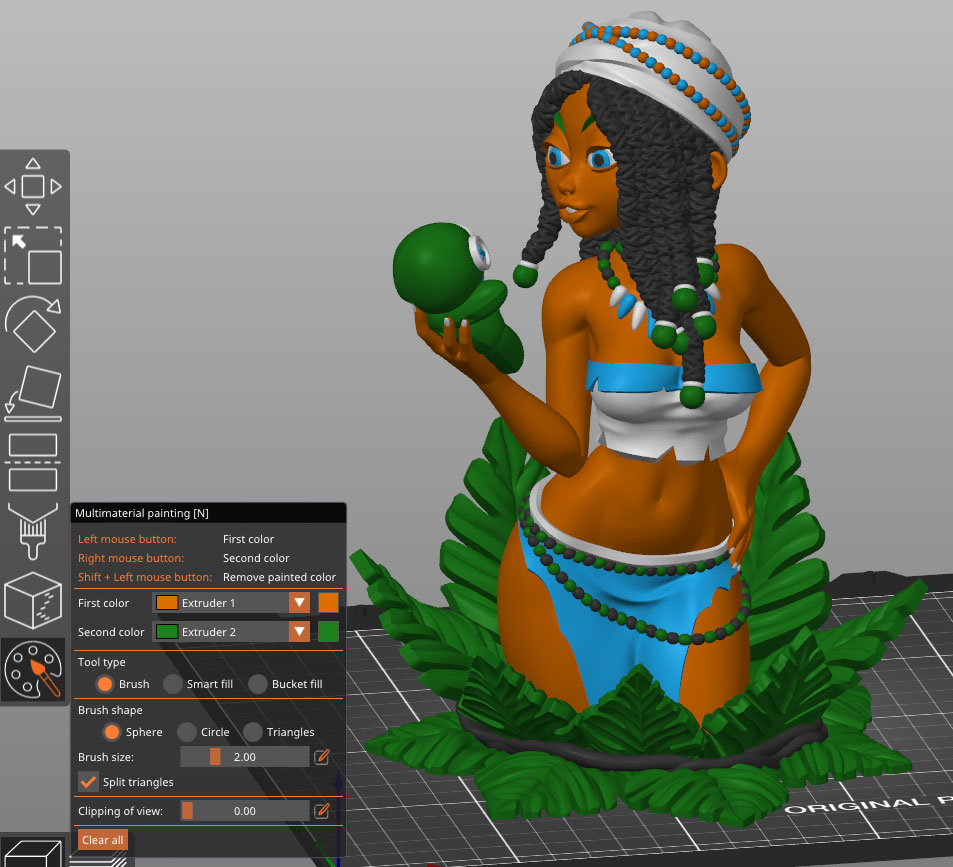Open the Paint-on supports tool
The image size is (953, 867).
pyautogui.click(x=33, y=531)
